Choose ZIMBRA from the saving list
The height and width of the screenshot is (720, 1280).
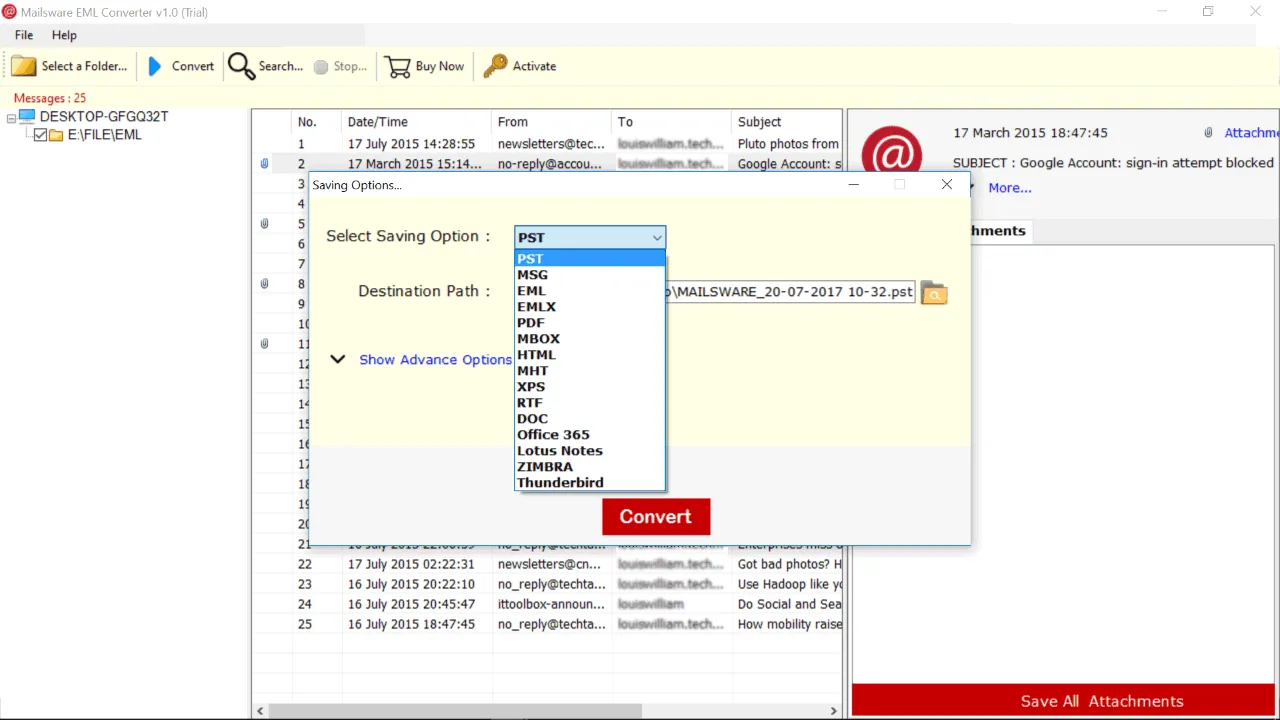click(590, 467)
